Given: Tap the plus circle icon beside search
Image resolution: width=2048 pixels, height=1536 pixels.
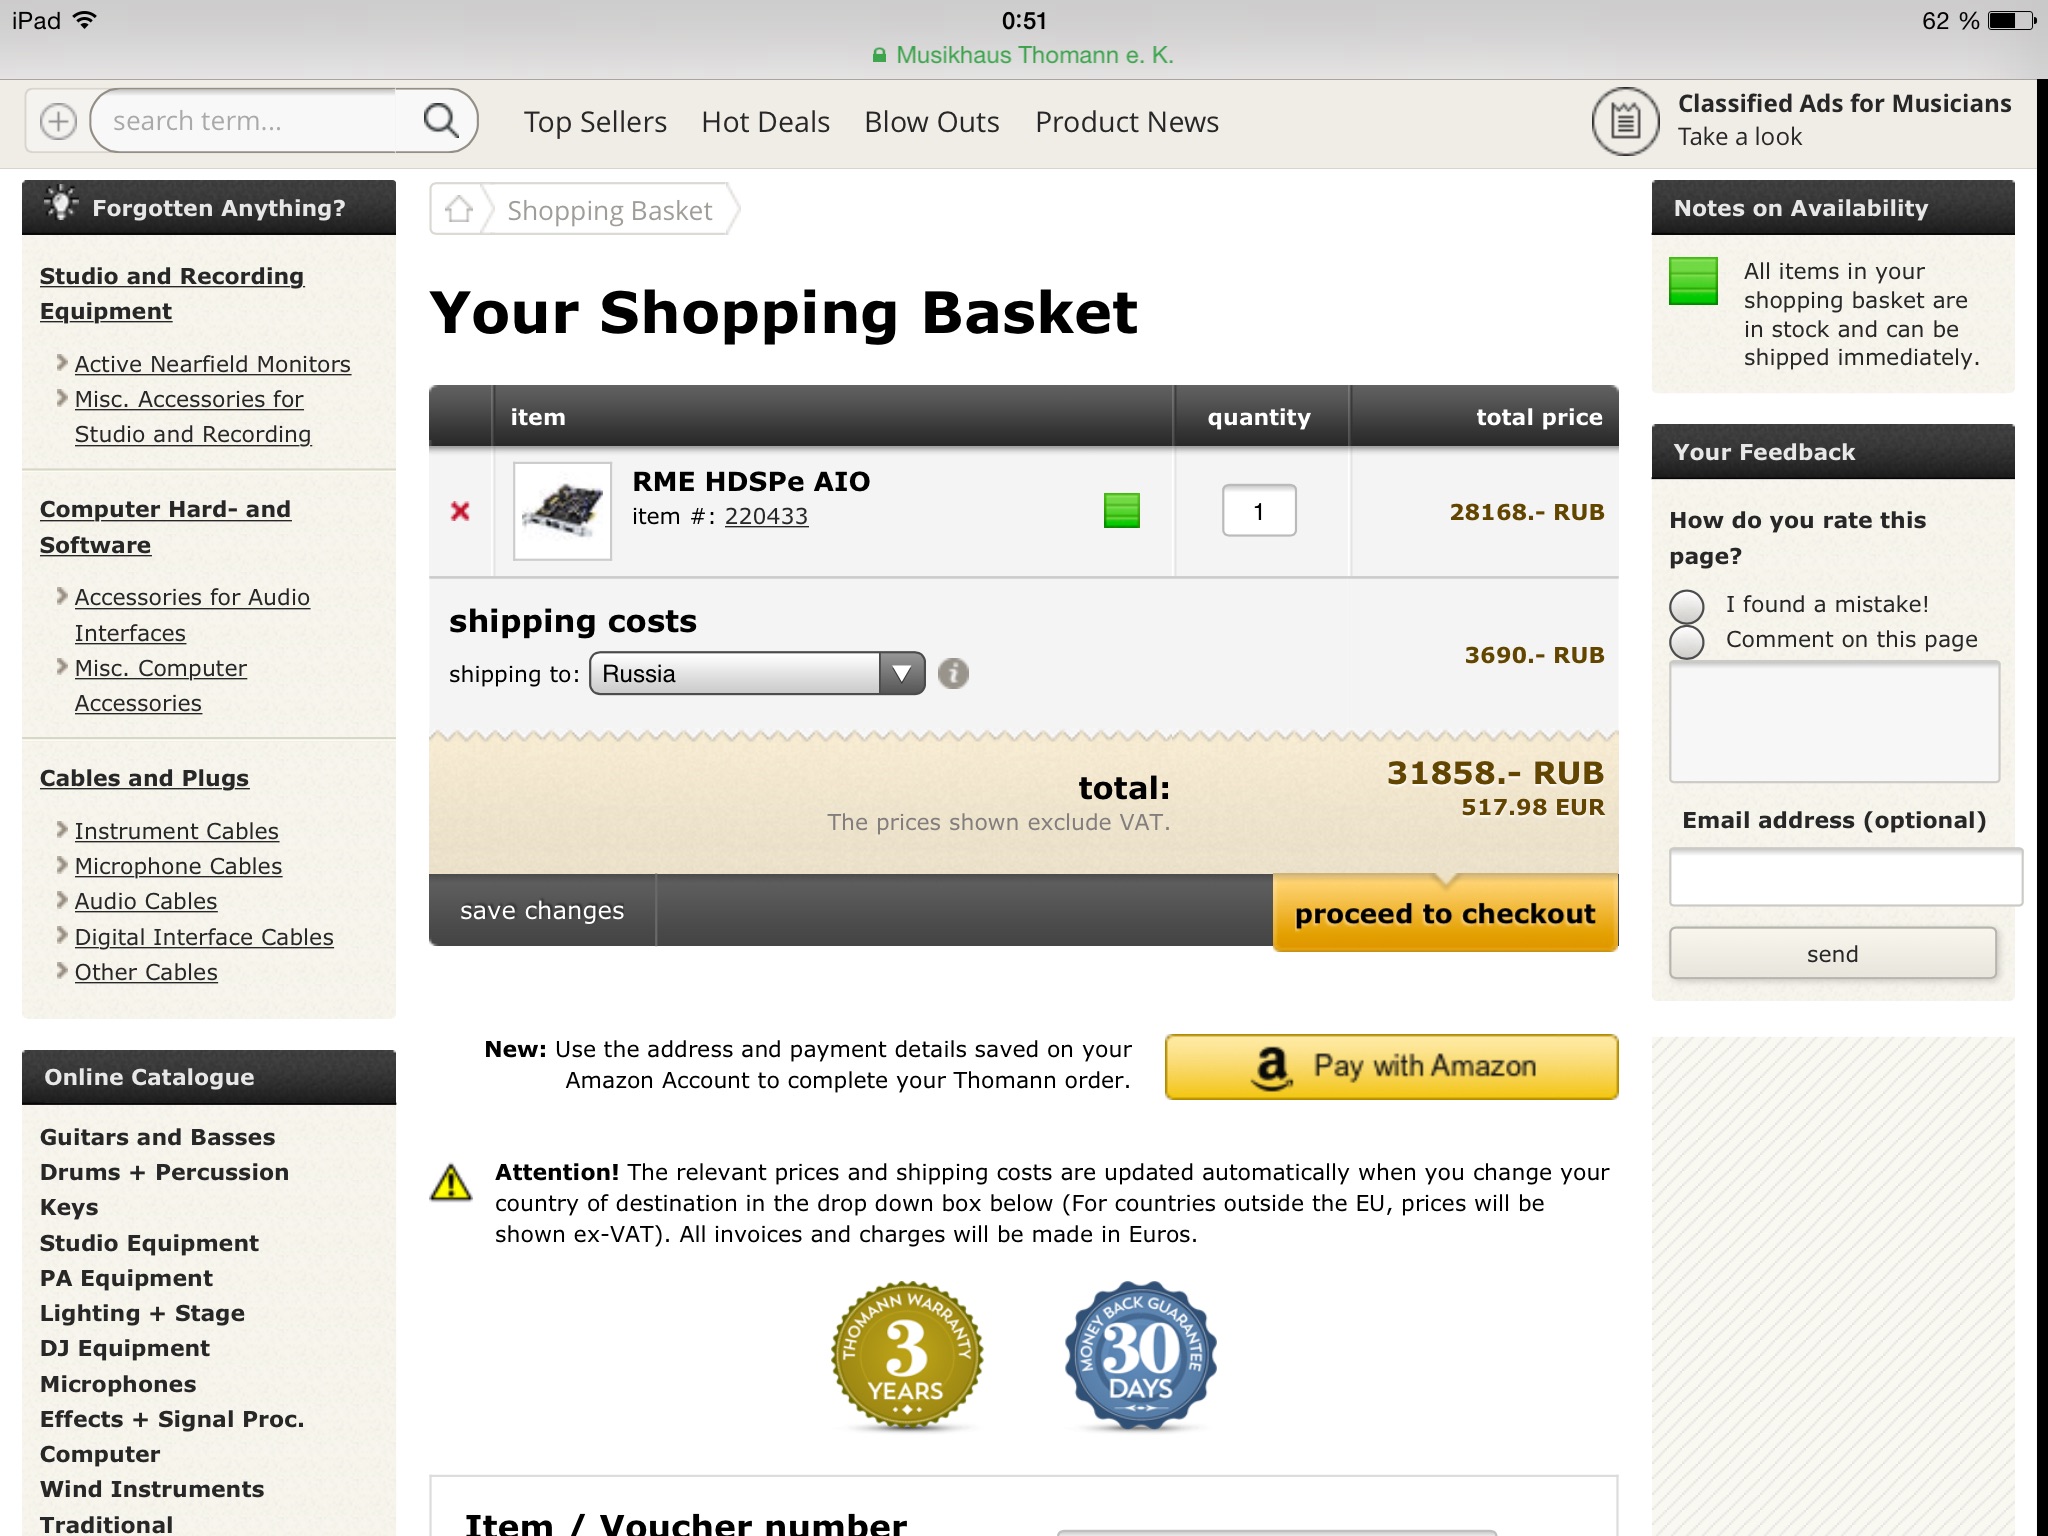Looking at the screenshot, I should point(58,121).
